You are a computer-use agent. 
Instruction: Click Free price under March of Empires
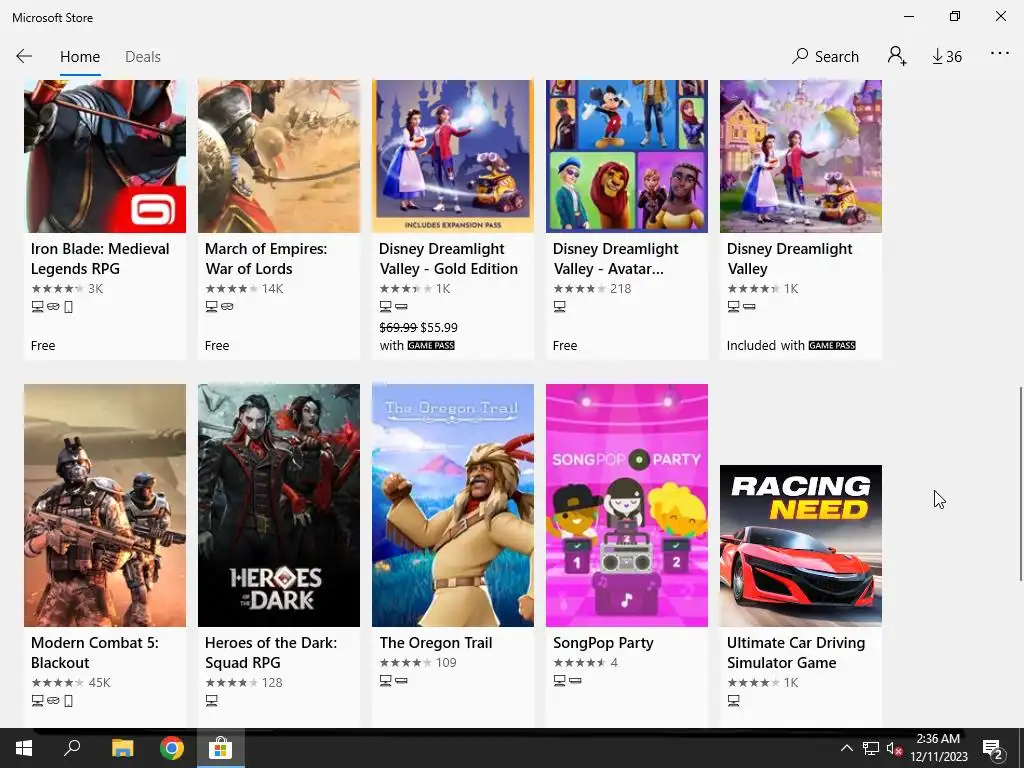click(x=217, y=345)
